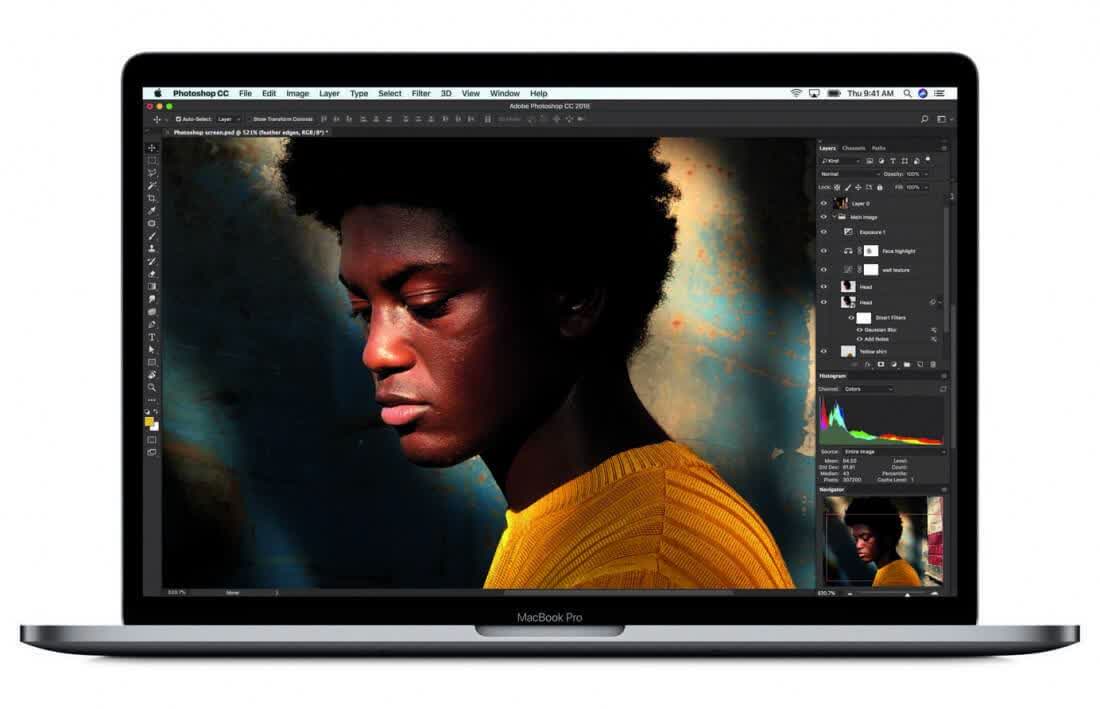Select the Gradient tool
The image size is (1100, 709).
point(152,287)
